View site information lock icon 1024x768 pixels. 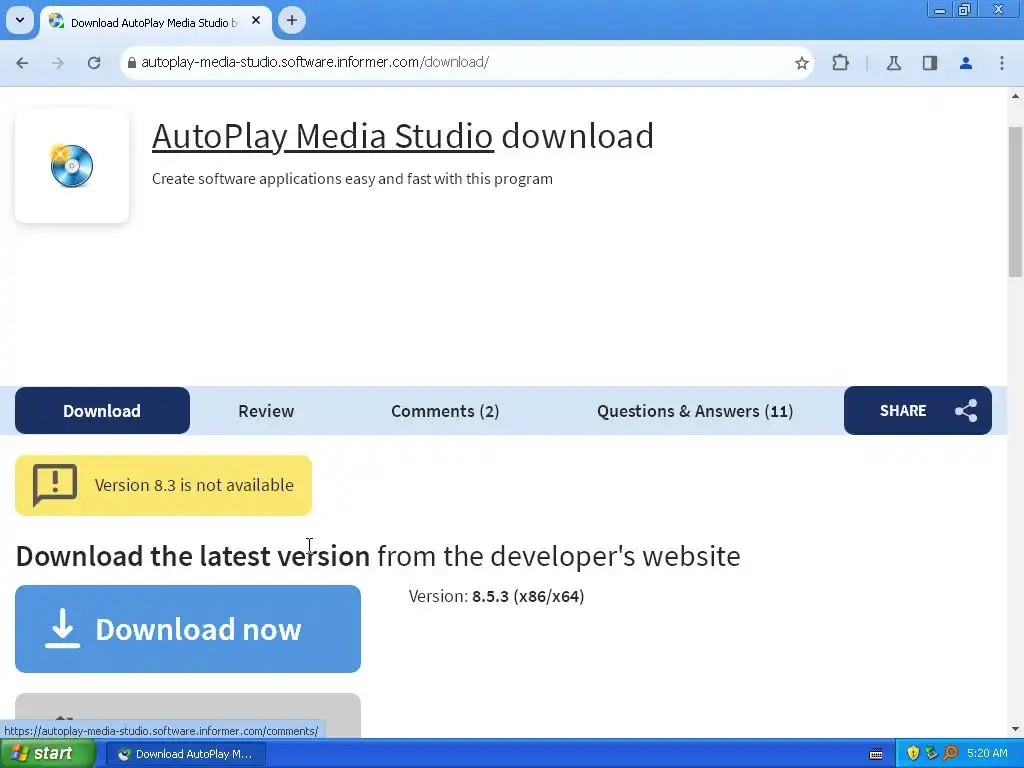point(132,63)
